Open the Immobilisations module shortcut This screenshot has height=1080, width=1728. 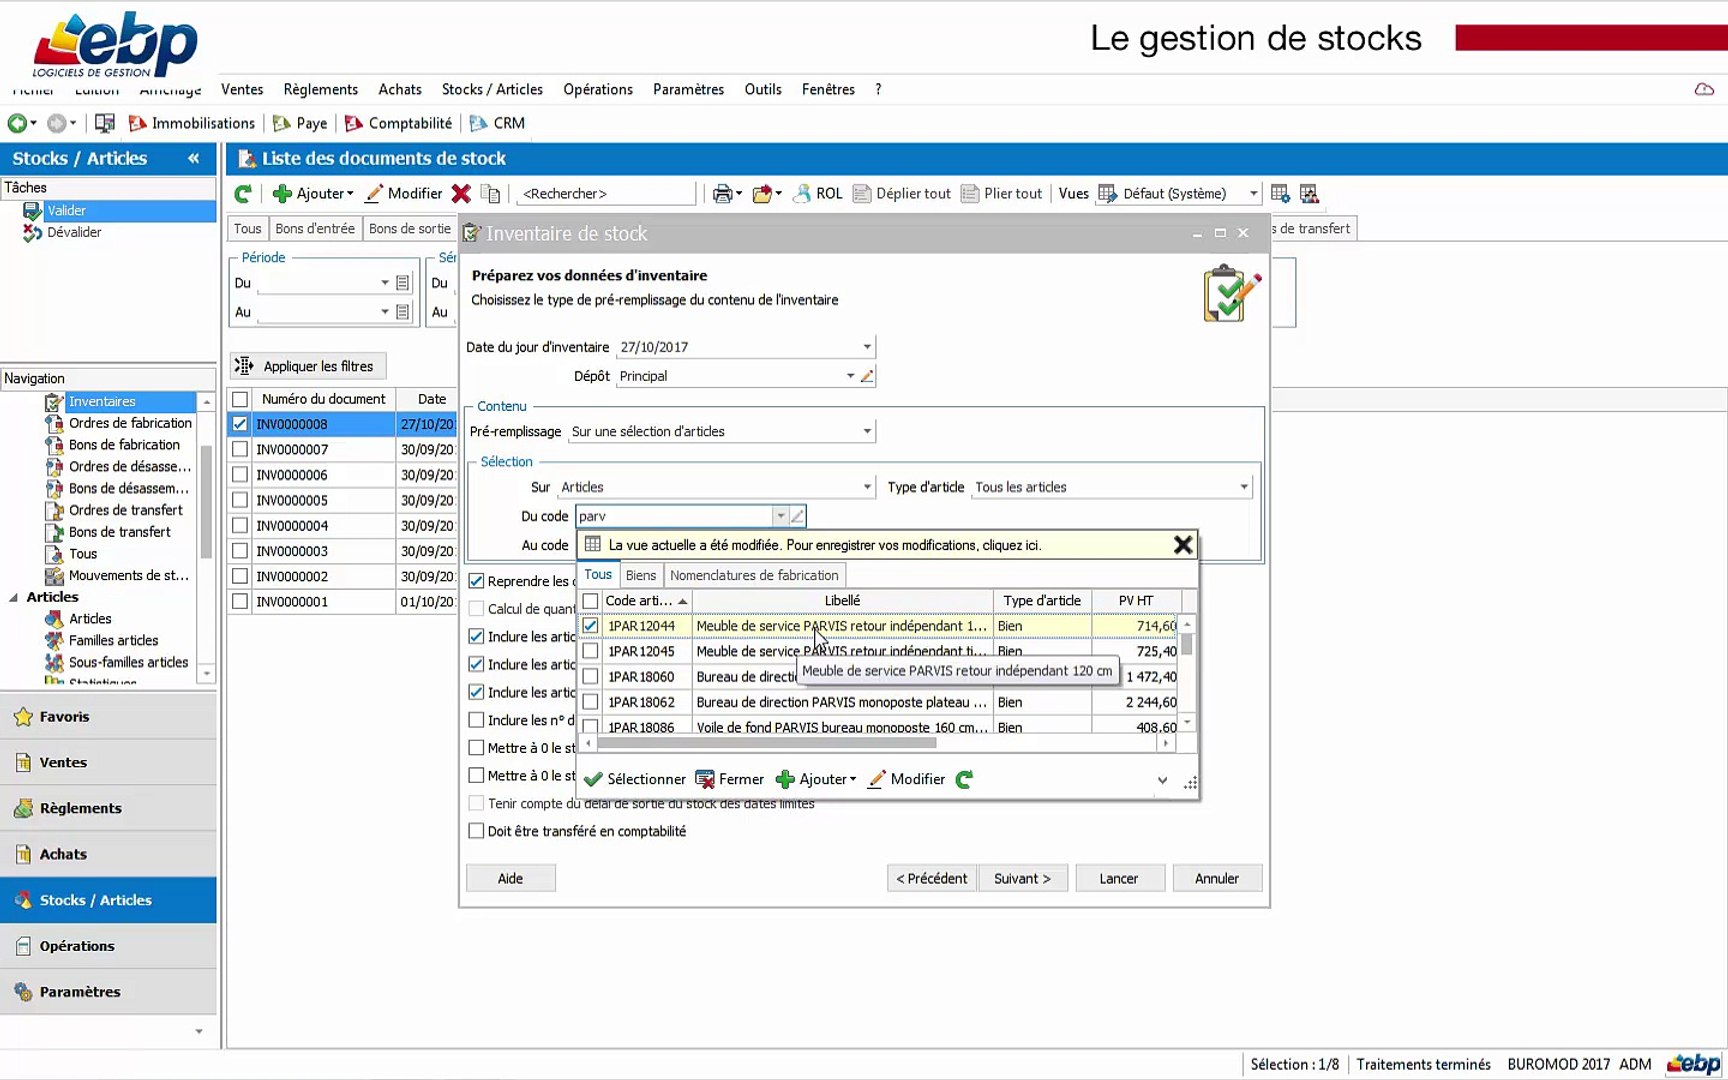[192, 123]
